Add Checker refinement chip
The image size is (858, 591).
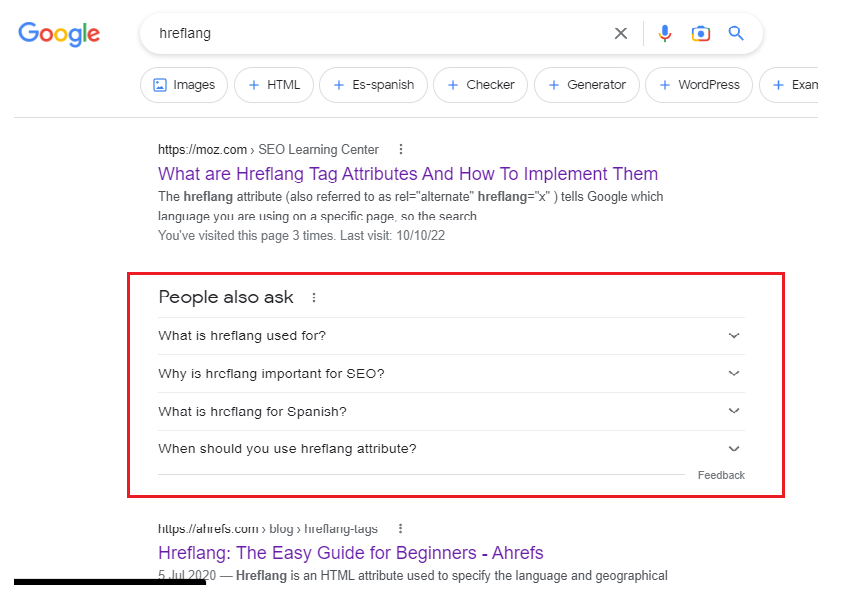point(480,85)
